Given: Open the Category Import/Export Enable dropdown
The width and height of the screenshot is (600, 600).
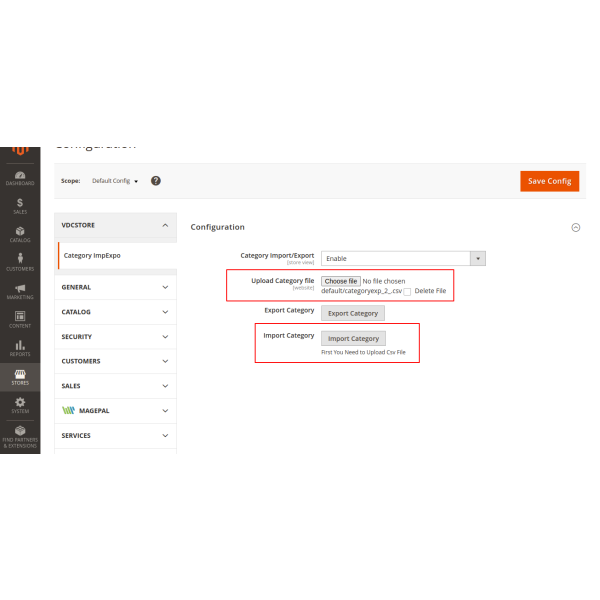Looking at the screenshot, I should pos(403,258).
